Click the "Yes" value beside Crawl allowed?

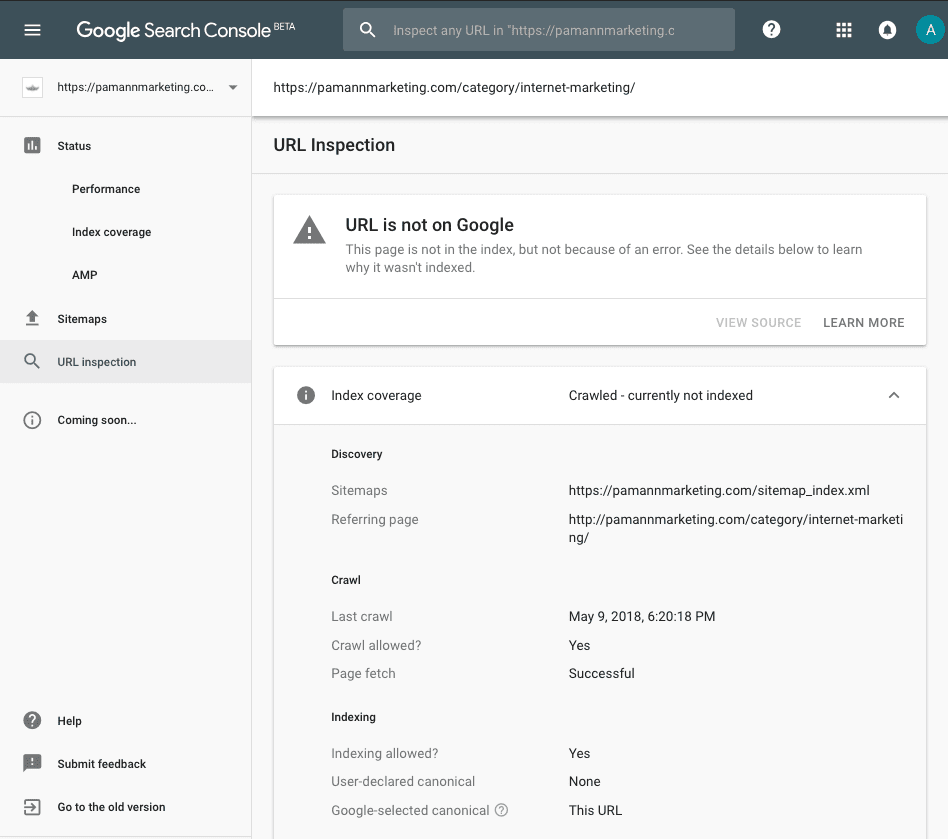click(x=579, y=645)
